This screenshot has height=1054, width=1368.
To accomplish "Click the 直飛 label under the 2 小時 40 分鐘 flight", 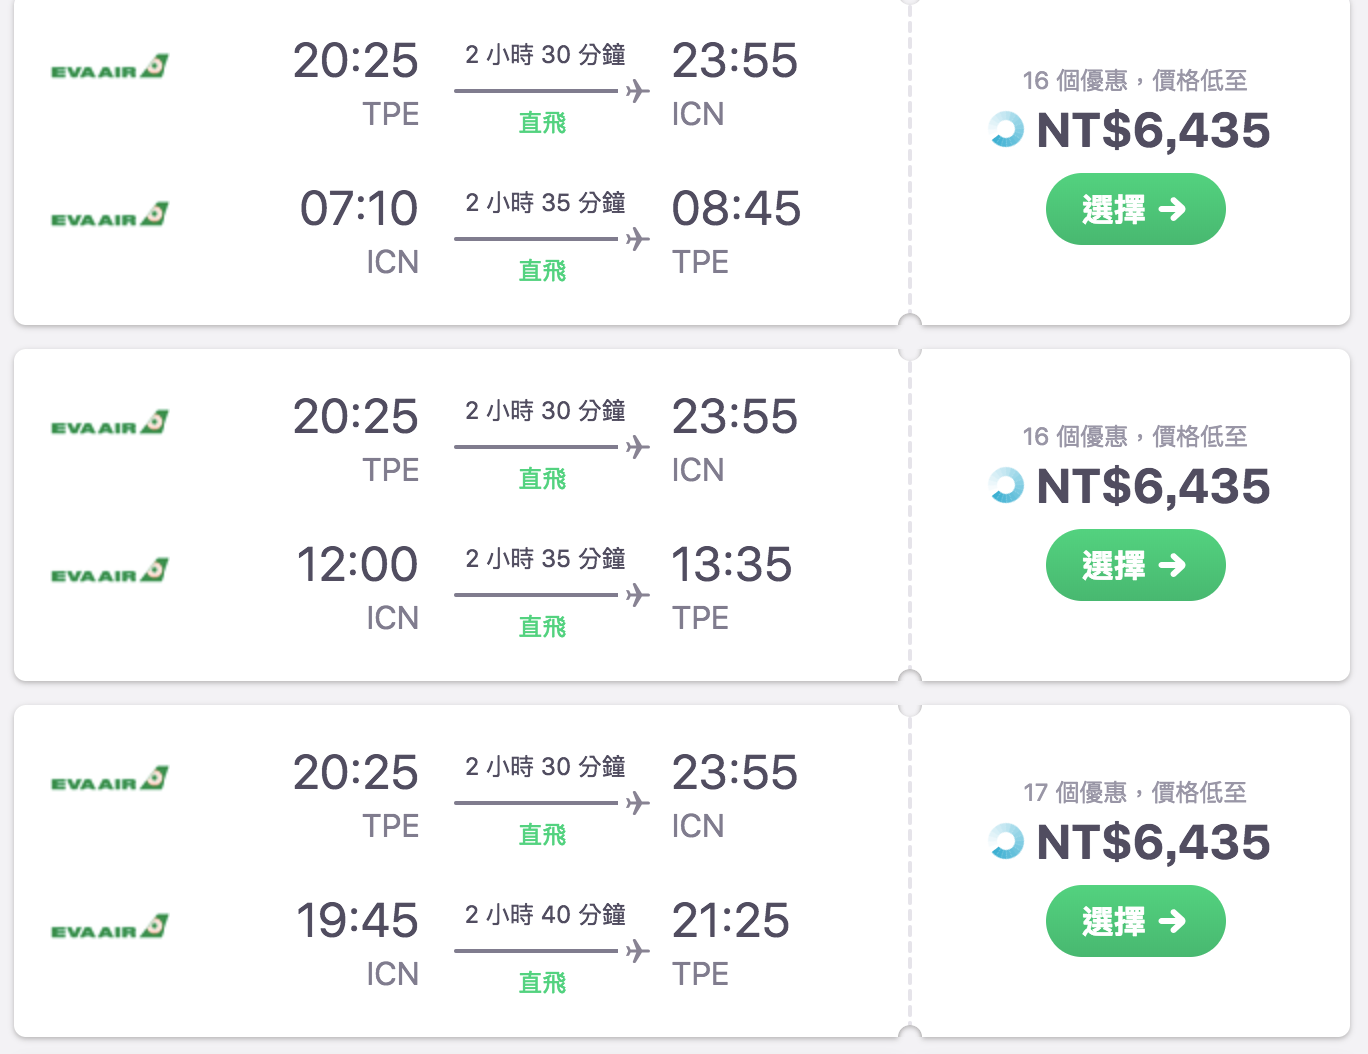I will click(542, 983).
